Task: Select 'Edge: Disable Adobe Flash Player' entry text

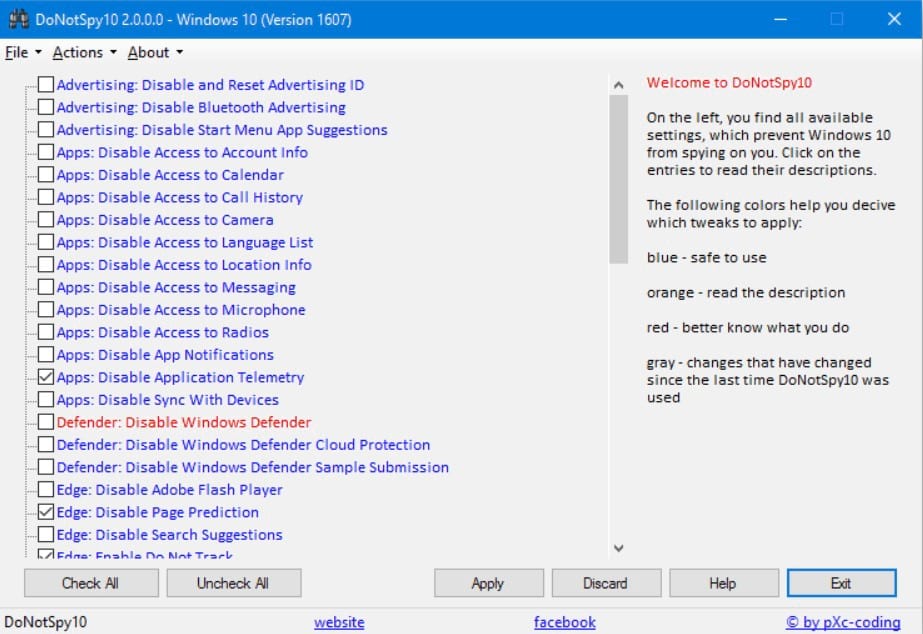Action: pos(170,490)
